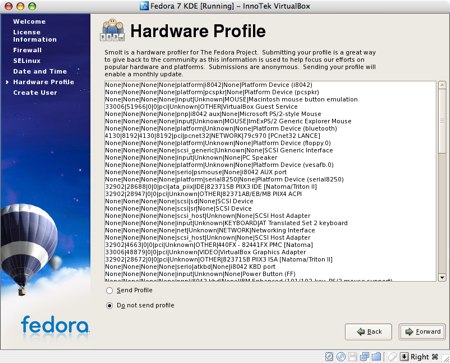The height and width of the screenshot is (363, 450).
Task: Click the VirtualBox shared folders icon
Action: pos(376,357)
